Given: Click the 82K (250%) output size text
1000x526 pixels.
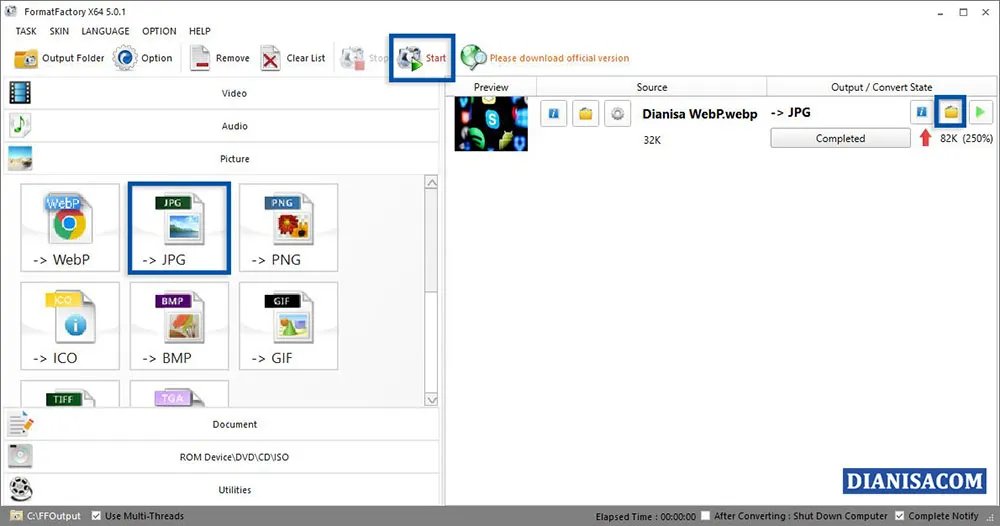Looking at the screenshot, I should point(966,138).
